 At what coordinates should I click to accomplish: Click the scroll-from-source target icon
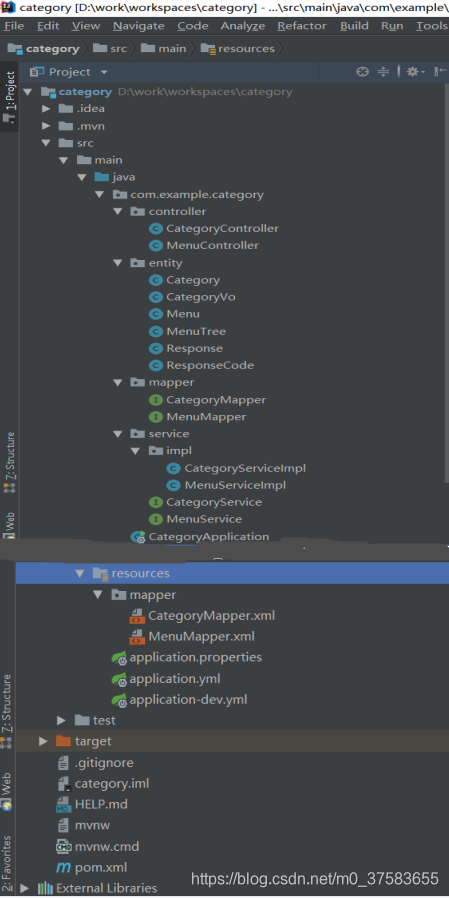(362, 72)
